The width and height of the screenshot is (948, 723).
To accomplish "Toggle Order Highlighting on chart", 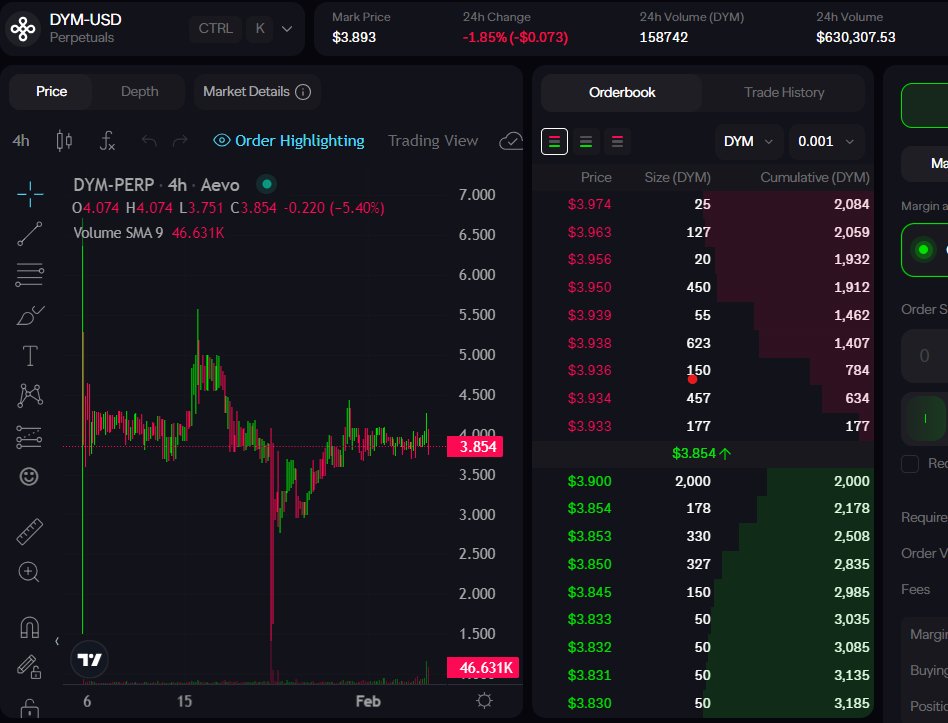I will click(x=289, y=141).
